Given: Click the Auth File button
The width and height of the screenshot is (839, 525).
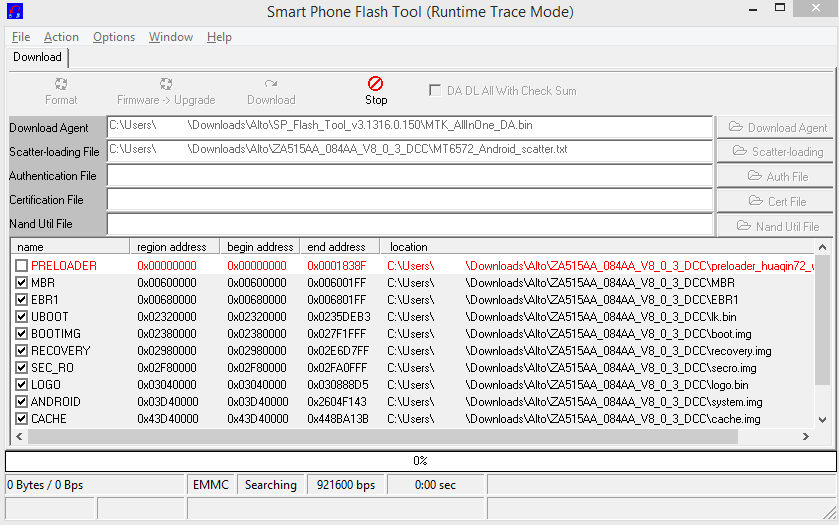Looking at the screenshot, I should coord(775,176).
